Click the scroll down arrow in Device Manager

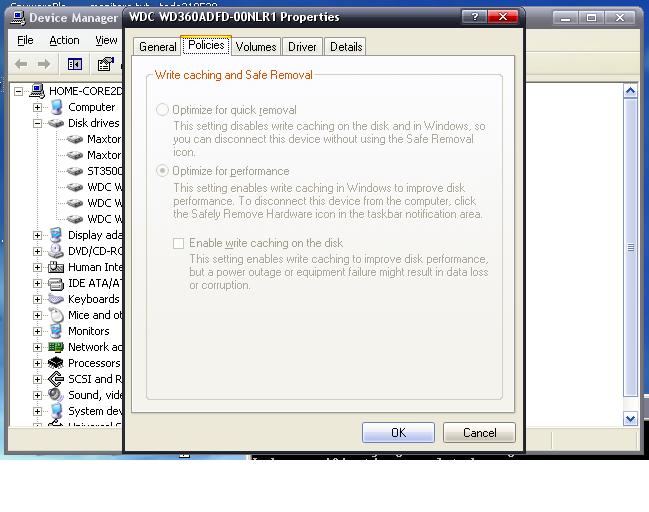[630, 418]
